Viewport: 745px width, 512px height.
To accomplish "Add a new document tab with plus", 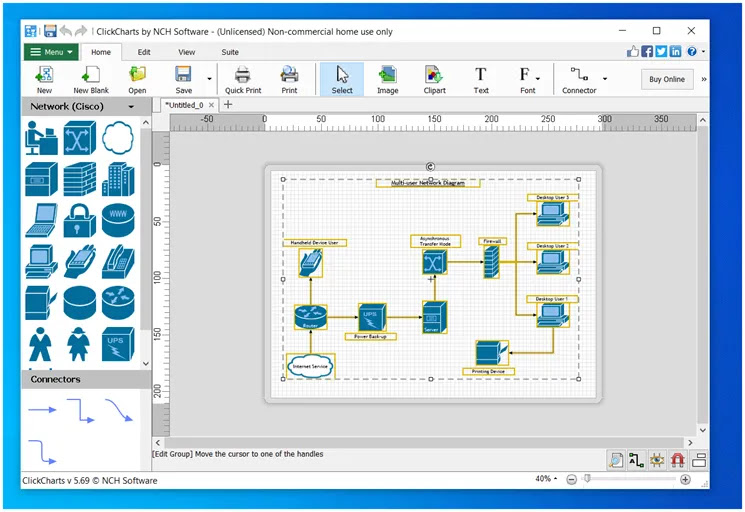I will (x=228, y=104).
